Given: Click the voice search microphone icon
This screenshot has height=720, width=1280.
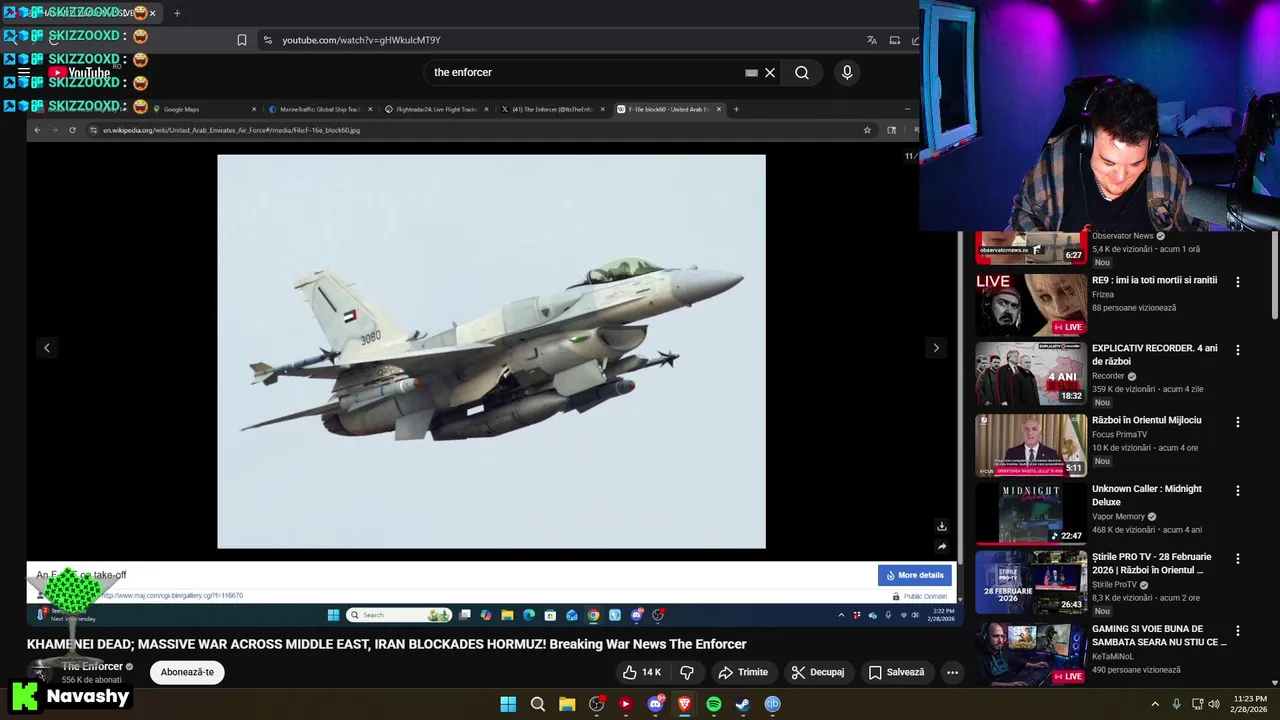Looking at the screenshot, I should tap(847, 72).
